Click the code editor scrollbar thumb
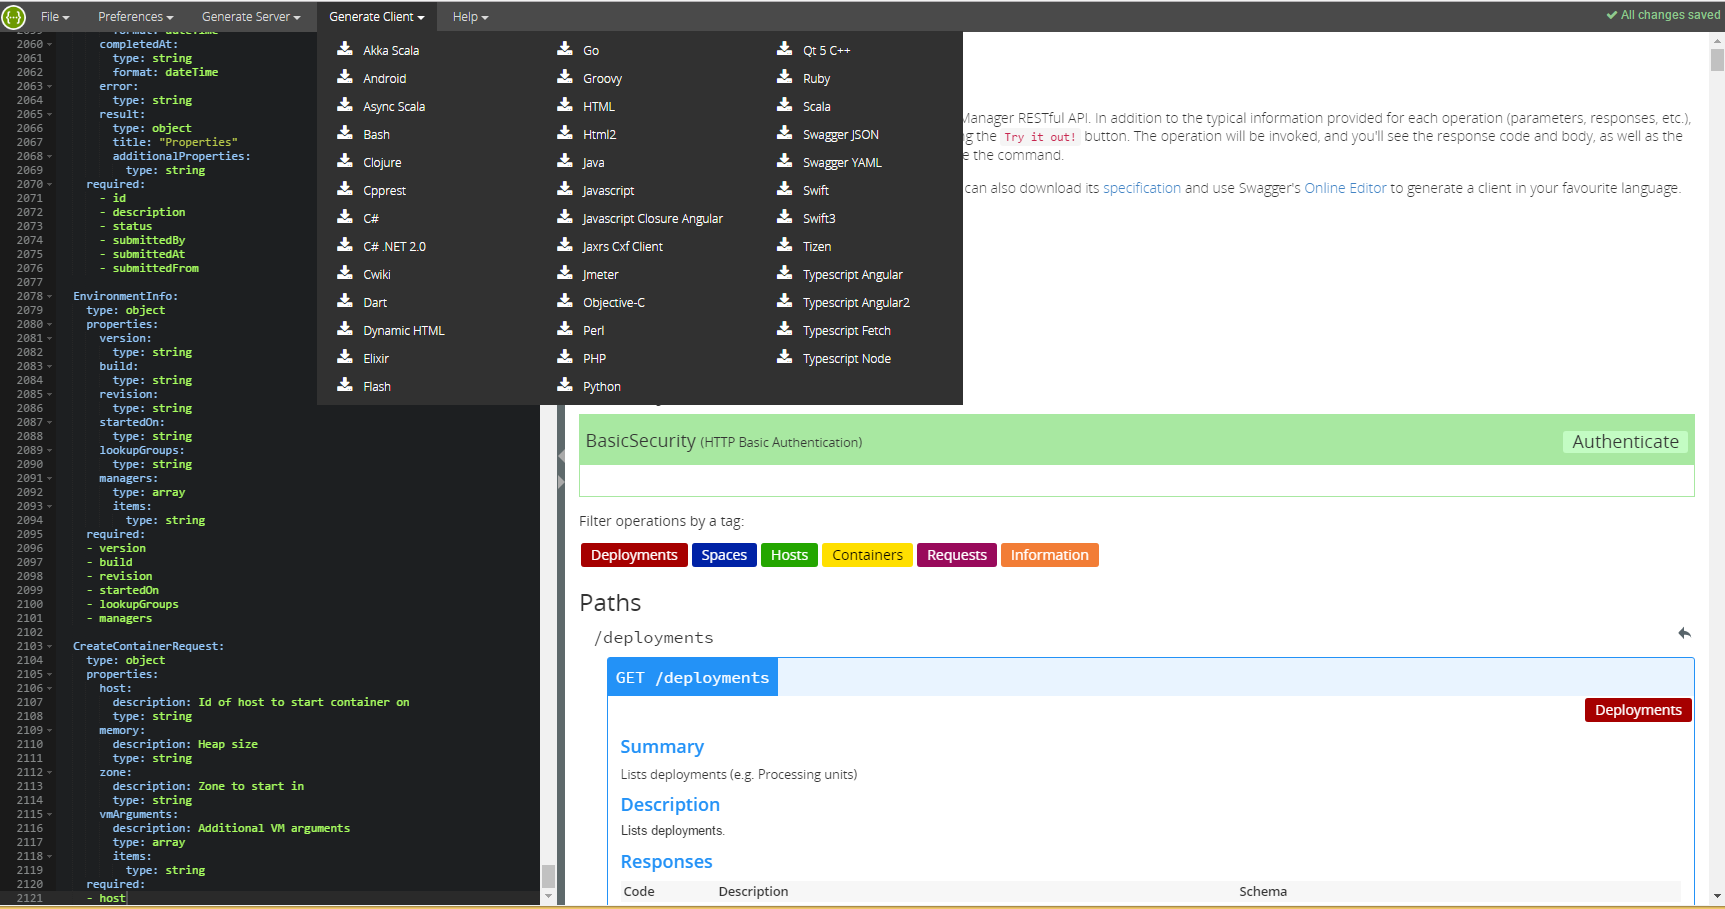Screen dimensions: 1725x909 coord(548,876)
